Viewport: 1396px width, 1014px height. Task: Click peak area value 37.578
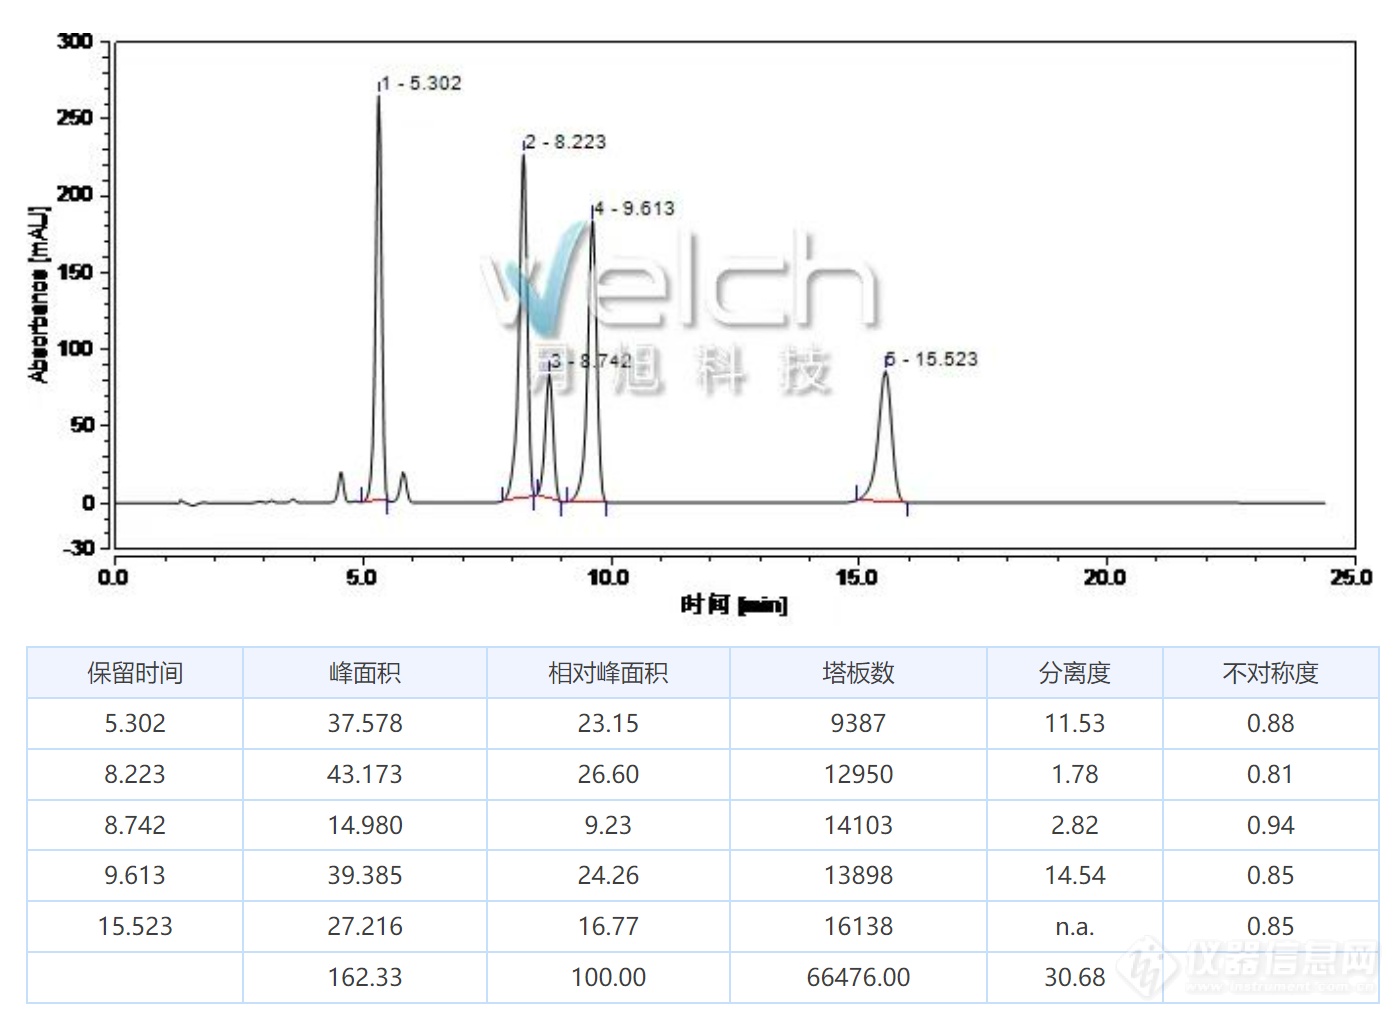point(365,723)
